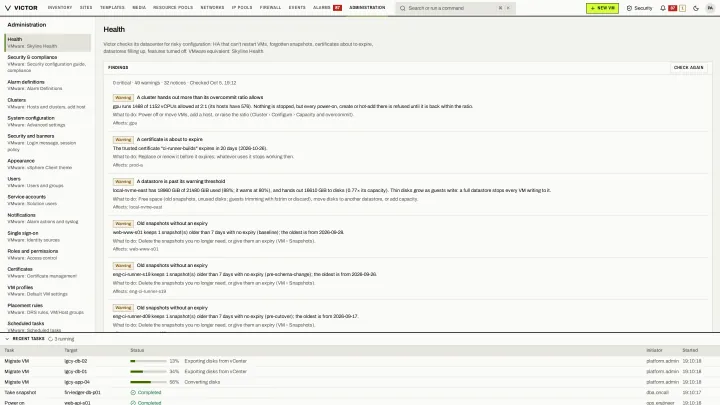Image resolution: width=720 pixels, height=405 pixels.
Task: Click the Security shield icon in top bar
Action: (x=630, y=8)
